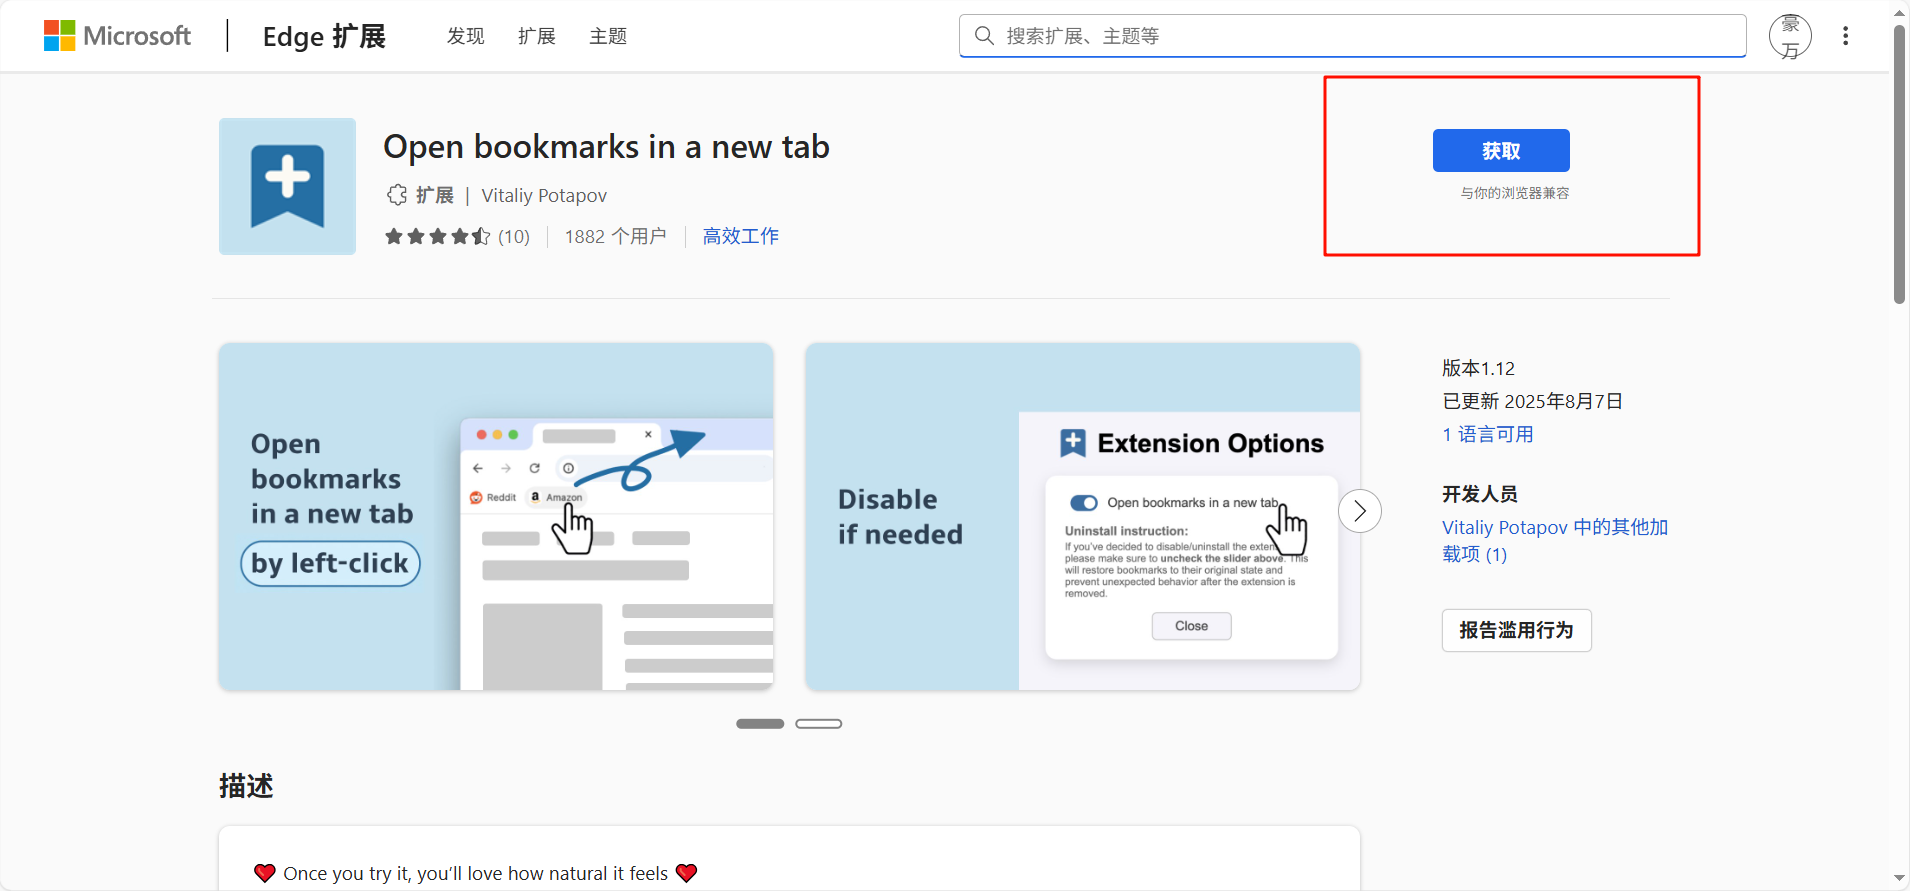Image resolution: width=1910 pixels, height=891 pixels.
Task: Click the blue 获取 button
Action: pyautogui.click(x=1501, y=151)
